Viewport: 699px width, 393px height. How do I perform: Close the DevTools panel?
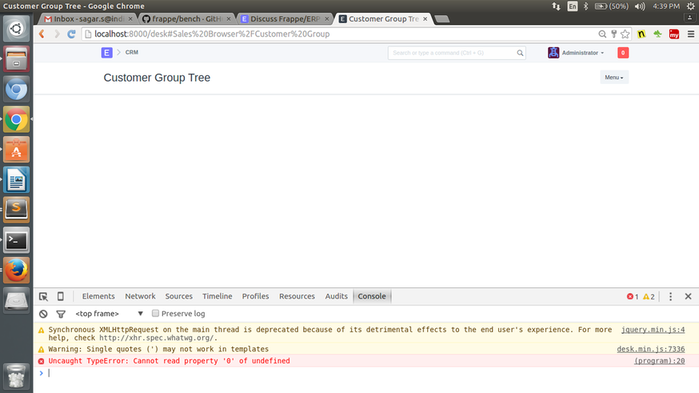point(688,296)
